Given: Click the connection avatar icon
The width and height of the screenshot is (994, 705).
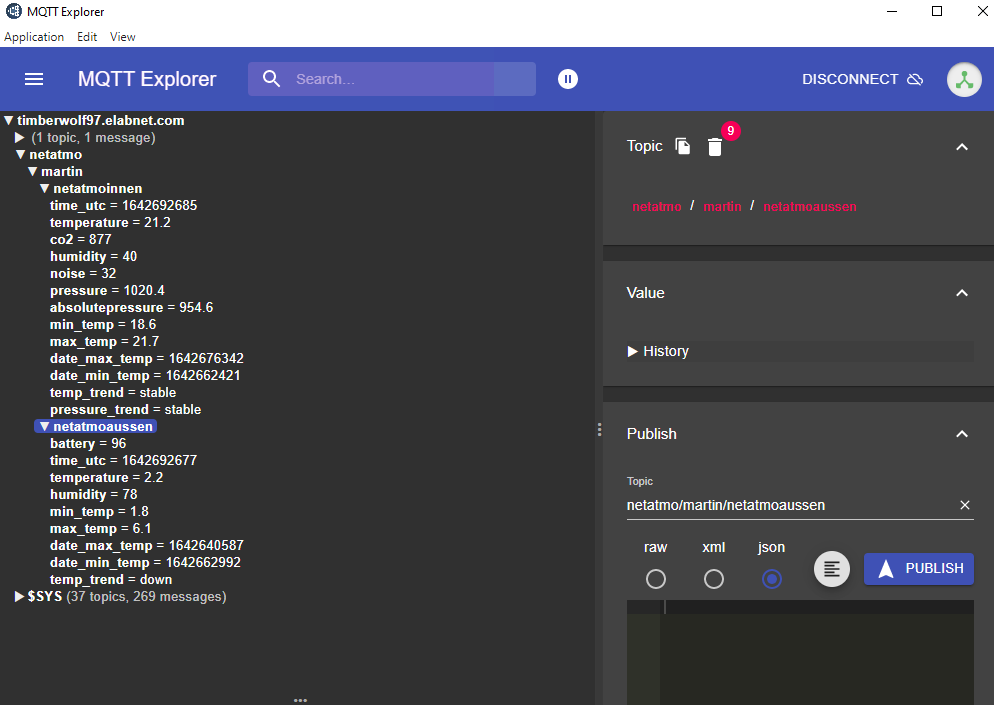Looking at the screenshot, I should coord(964,79).
